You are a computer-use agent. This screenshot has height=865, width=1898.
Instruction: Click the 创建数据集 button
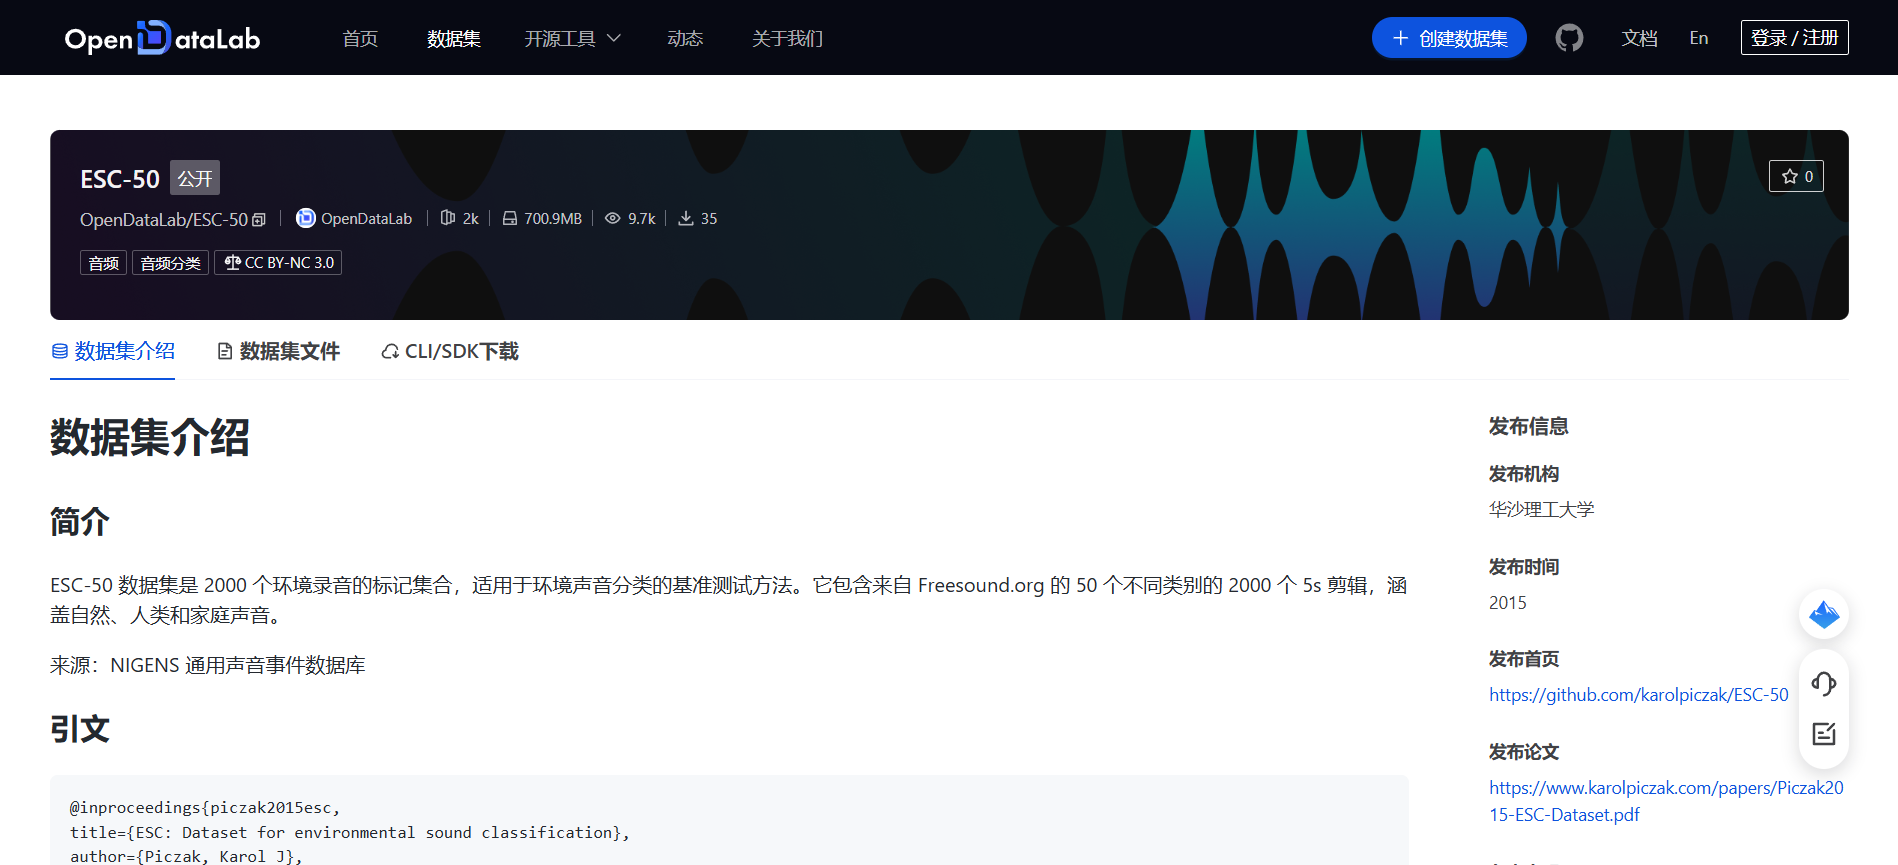pyautogui.click(x=1449, y=38)
